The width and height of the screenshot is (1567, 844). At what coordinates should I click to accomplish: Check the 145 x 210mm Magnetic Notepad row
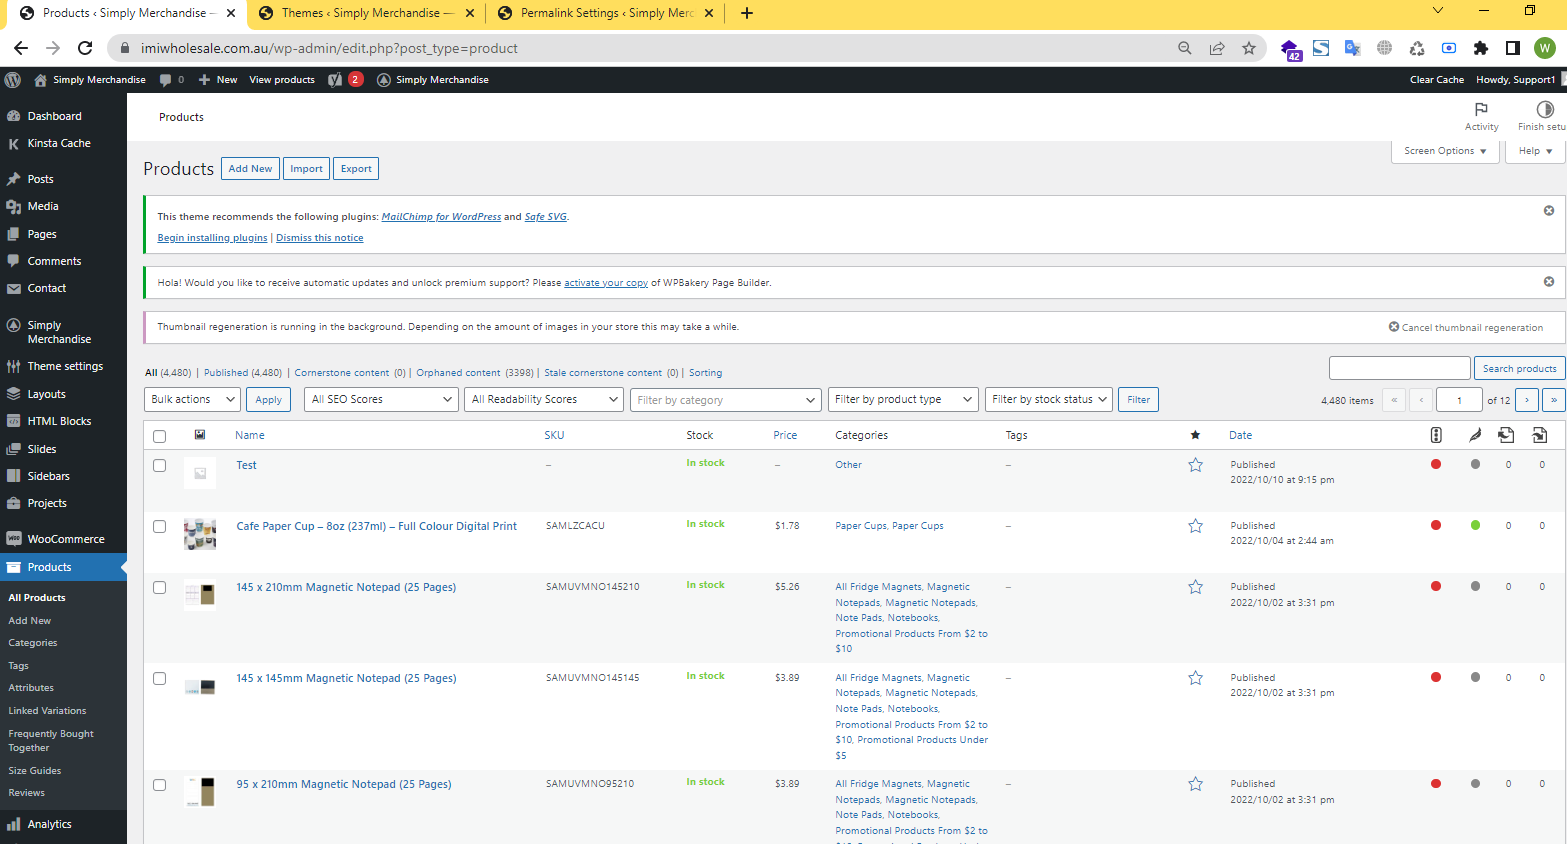[159, 588]
